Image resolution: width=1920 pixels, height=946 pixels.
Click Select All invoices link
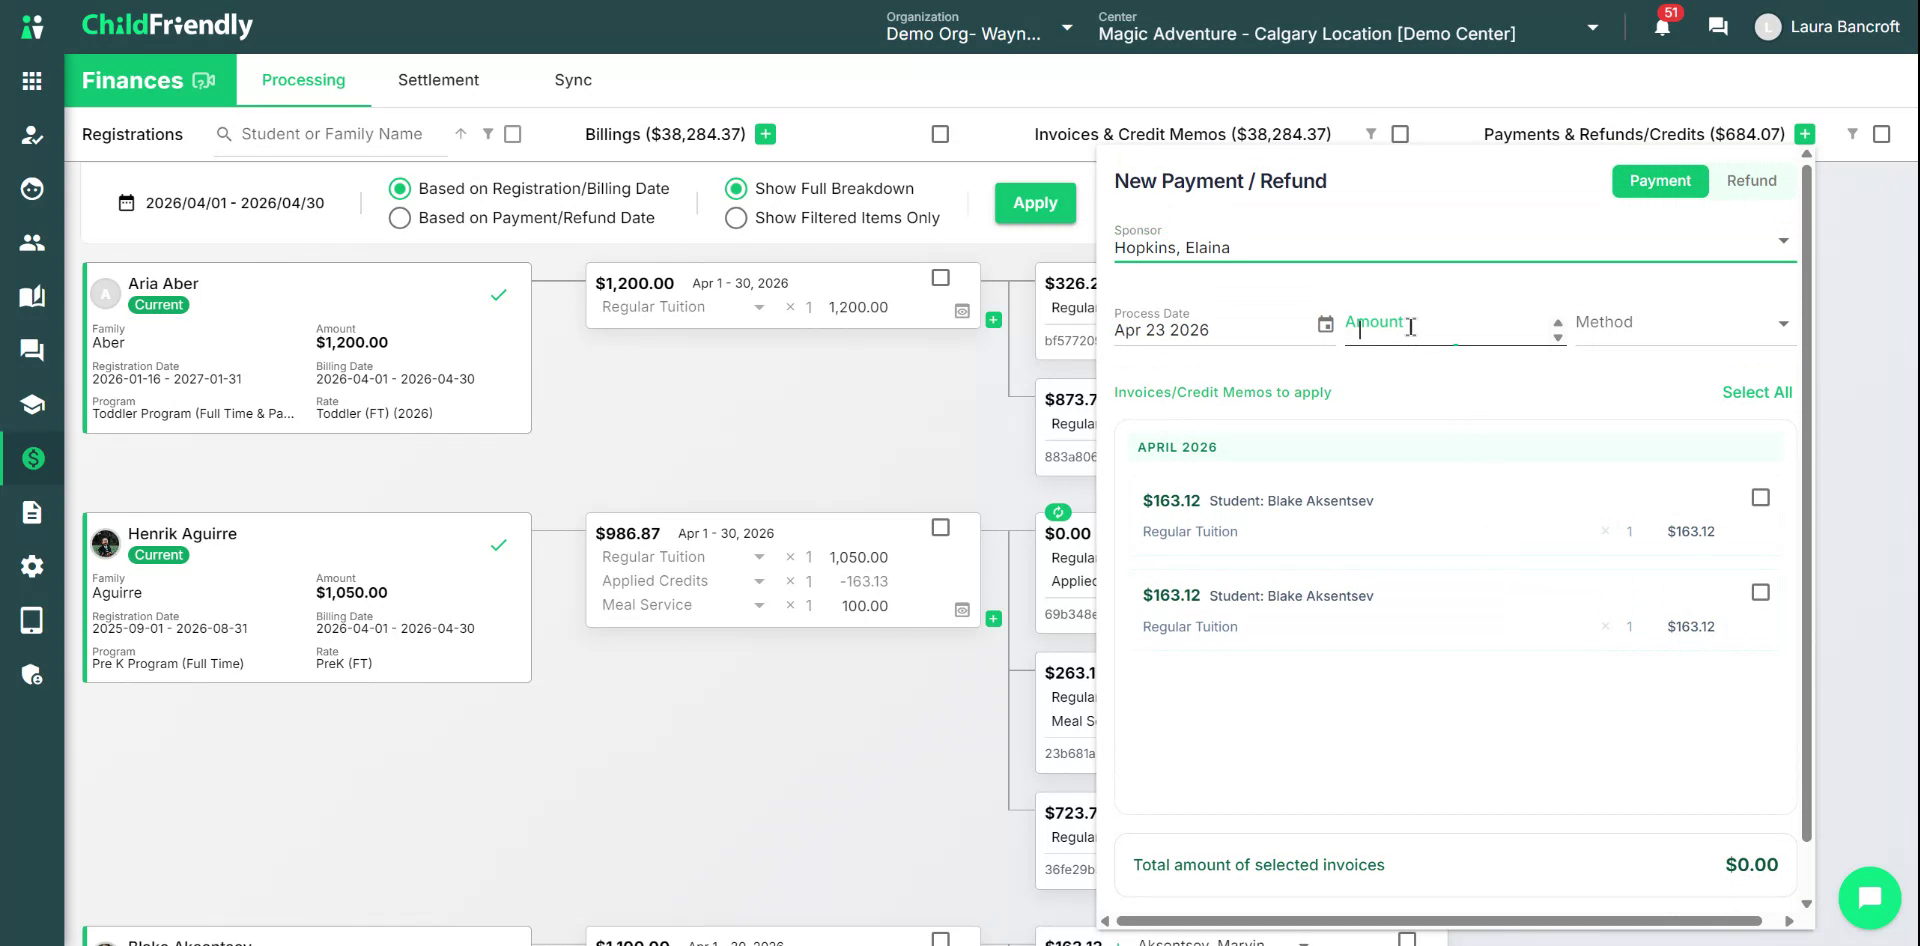click(x=1757, y=393)
